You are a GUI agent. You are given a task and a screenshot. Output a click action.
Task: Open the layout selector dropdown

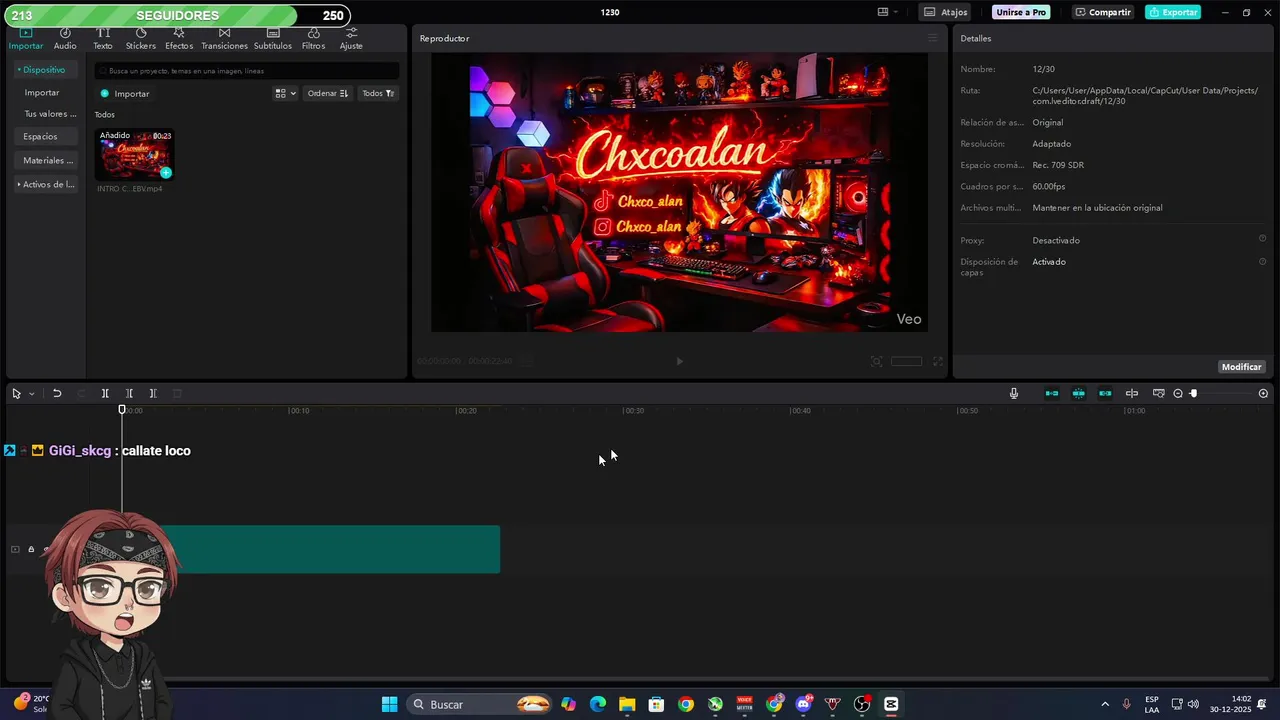pyautogui.click(x=887, y=12)
